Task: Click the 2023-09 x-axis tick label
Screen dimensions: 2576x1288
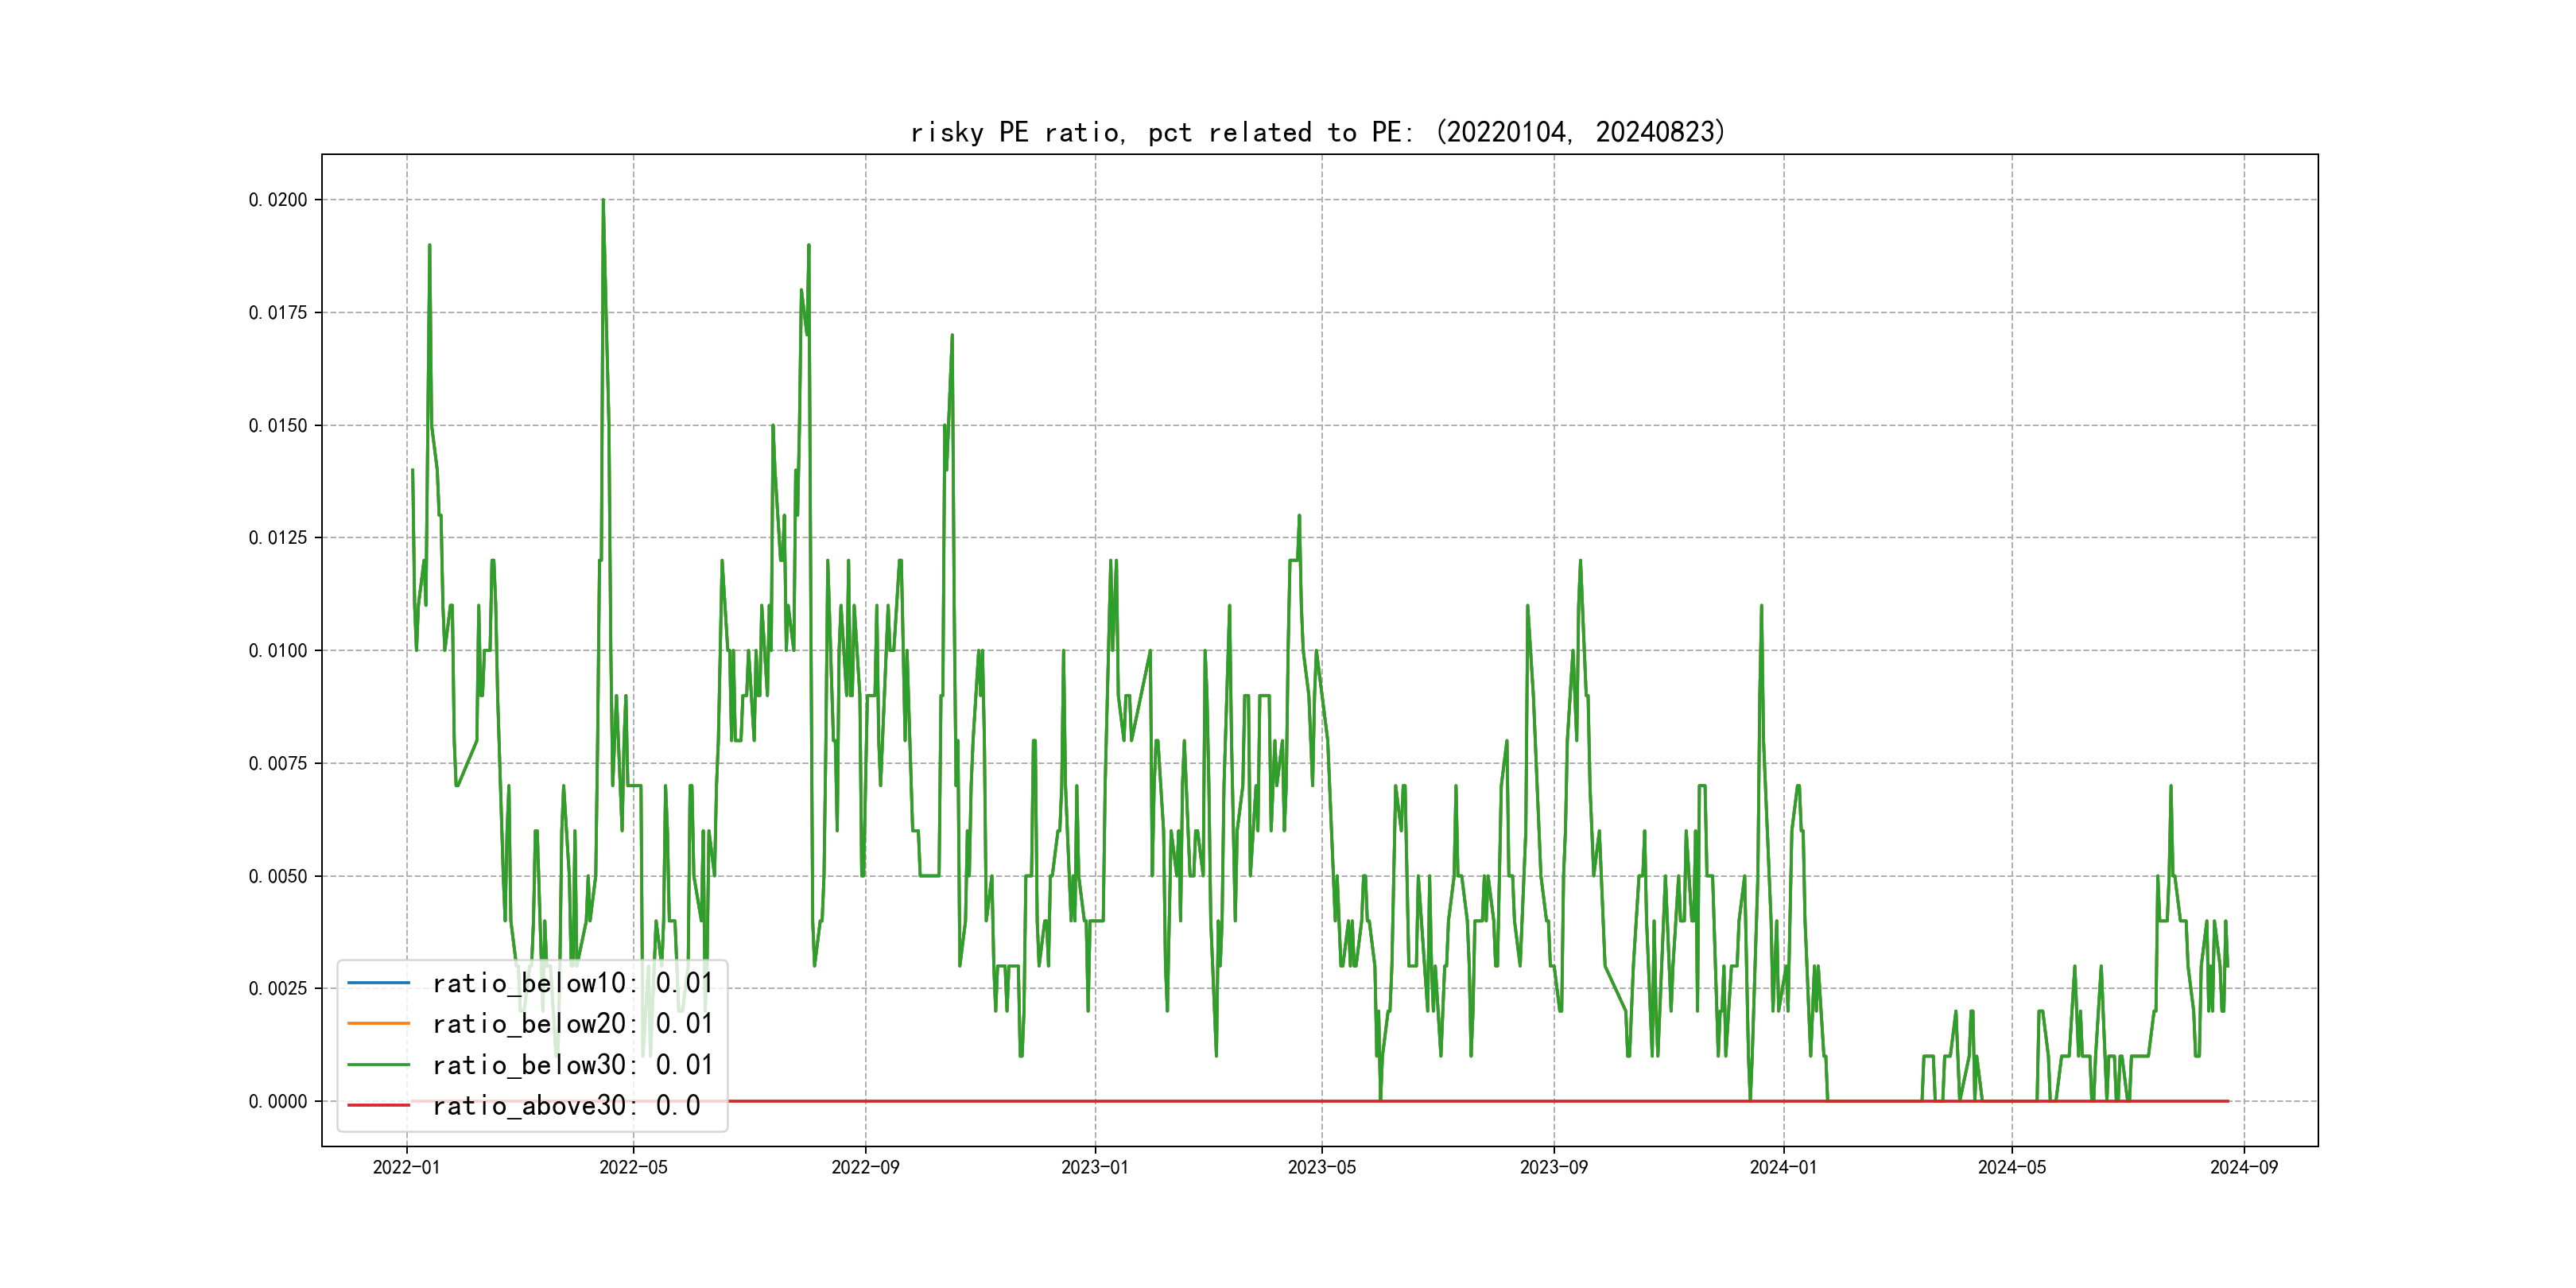Action: tap(1553, 1167)
